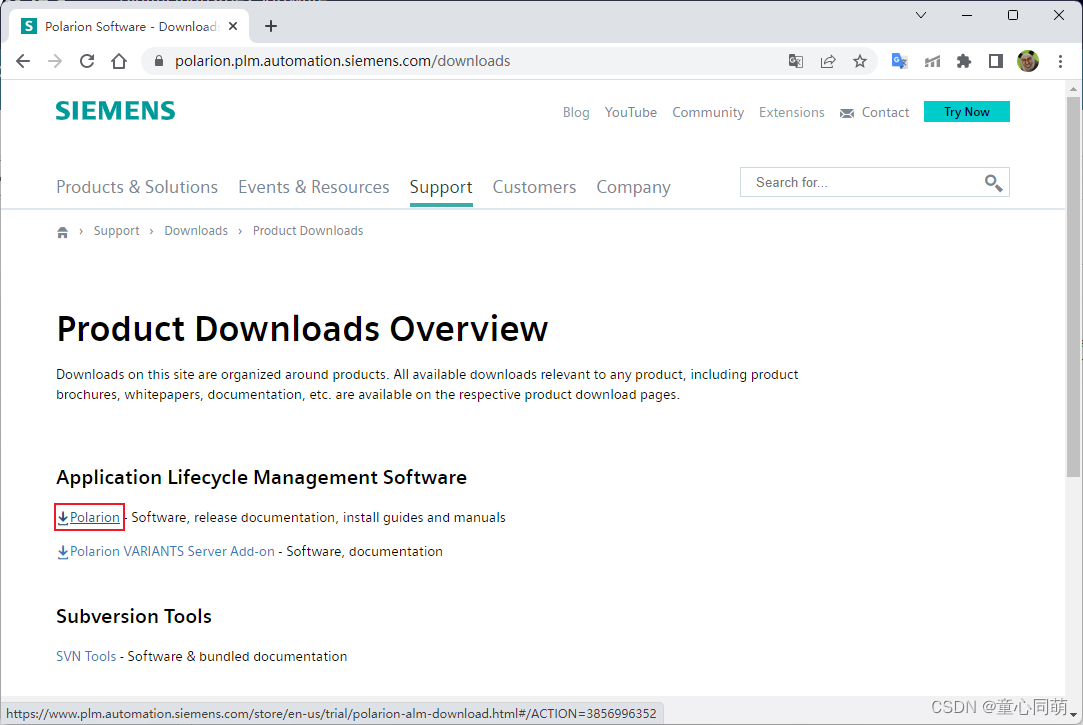The width and height of the screenshot is (1083, 725).
Task: View site security lock info
Action: (159, 61)
